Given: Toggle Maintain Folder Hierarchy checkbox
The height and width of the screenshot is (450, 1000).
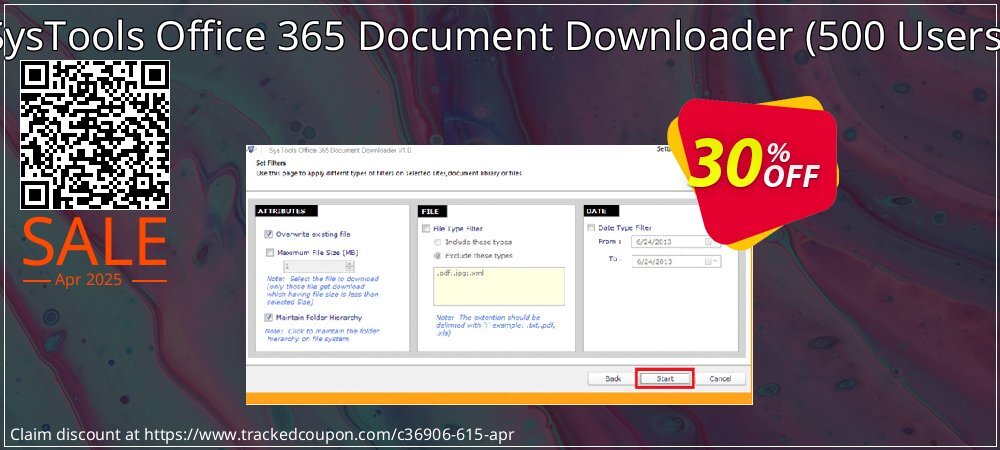Looking at the screenshot, I should pyautogui.click(x=269, y=317).
